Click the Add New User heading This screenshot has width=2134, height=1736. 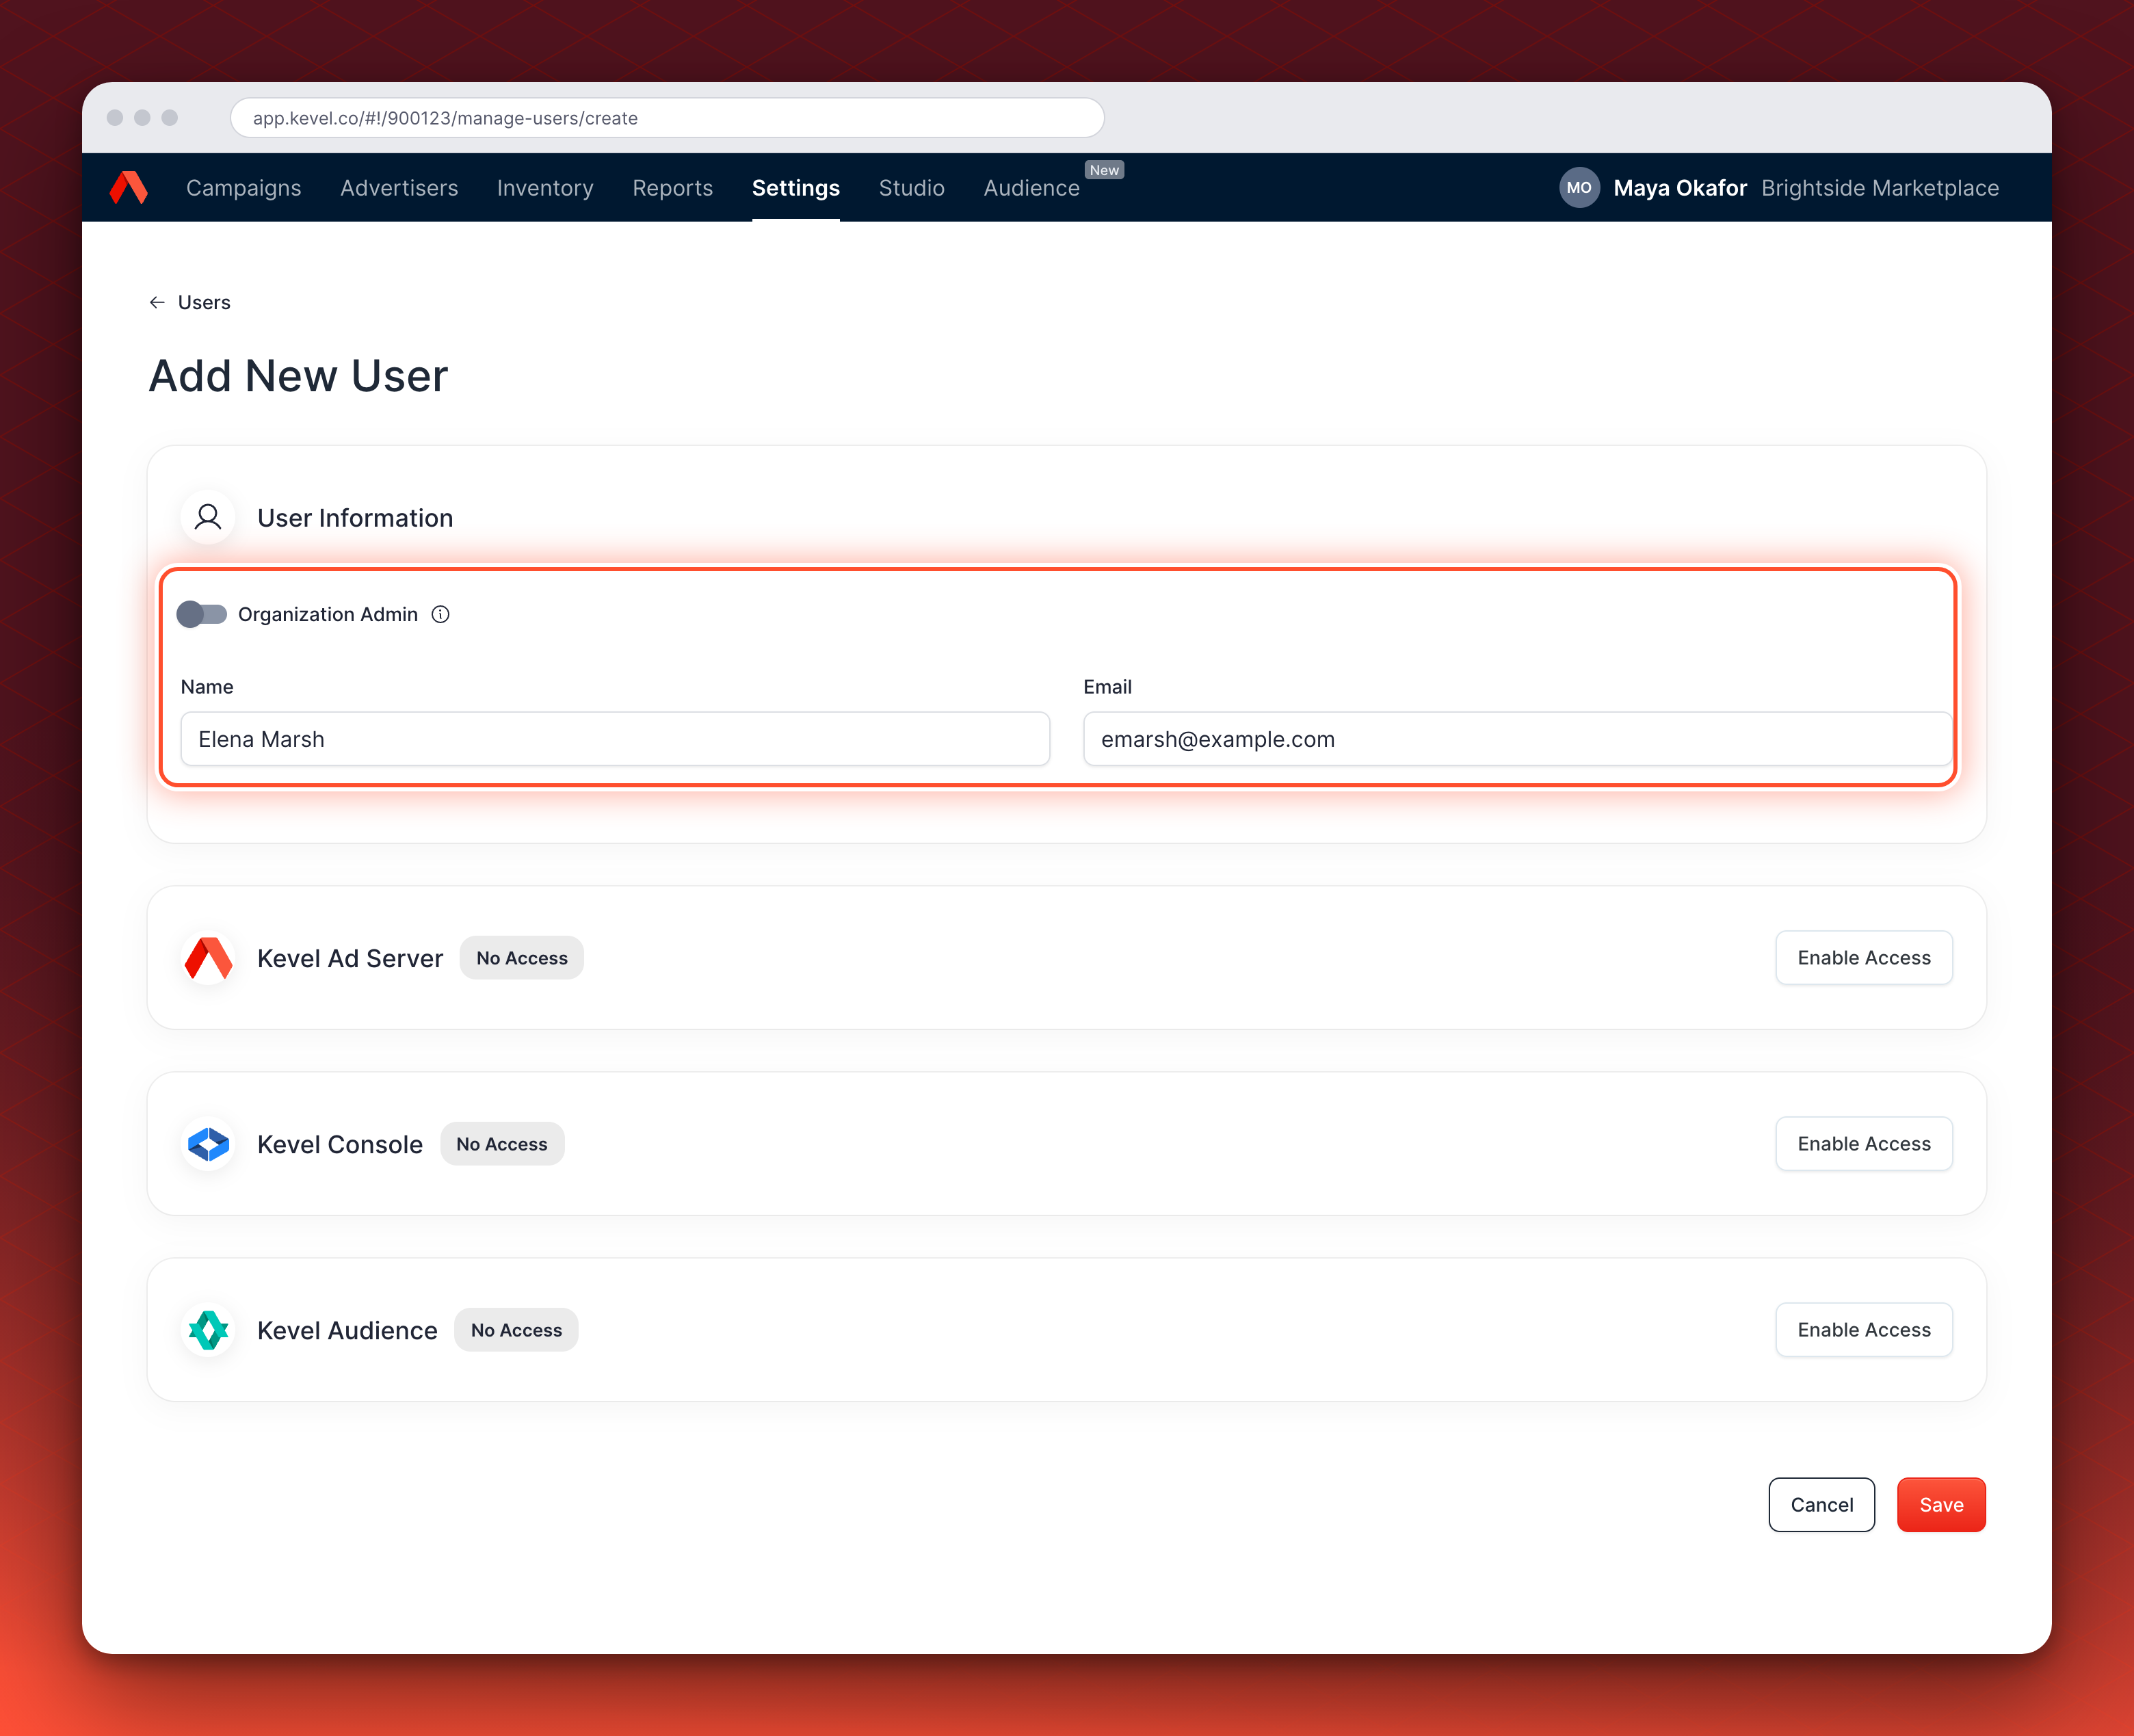pyautogui.click(x=298, y=376)
